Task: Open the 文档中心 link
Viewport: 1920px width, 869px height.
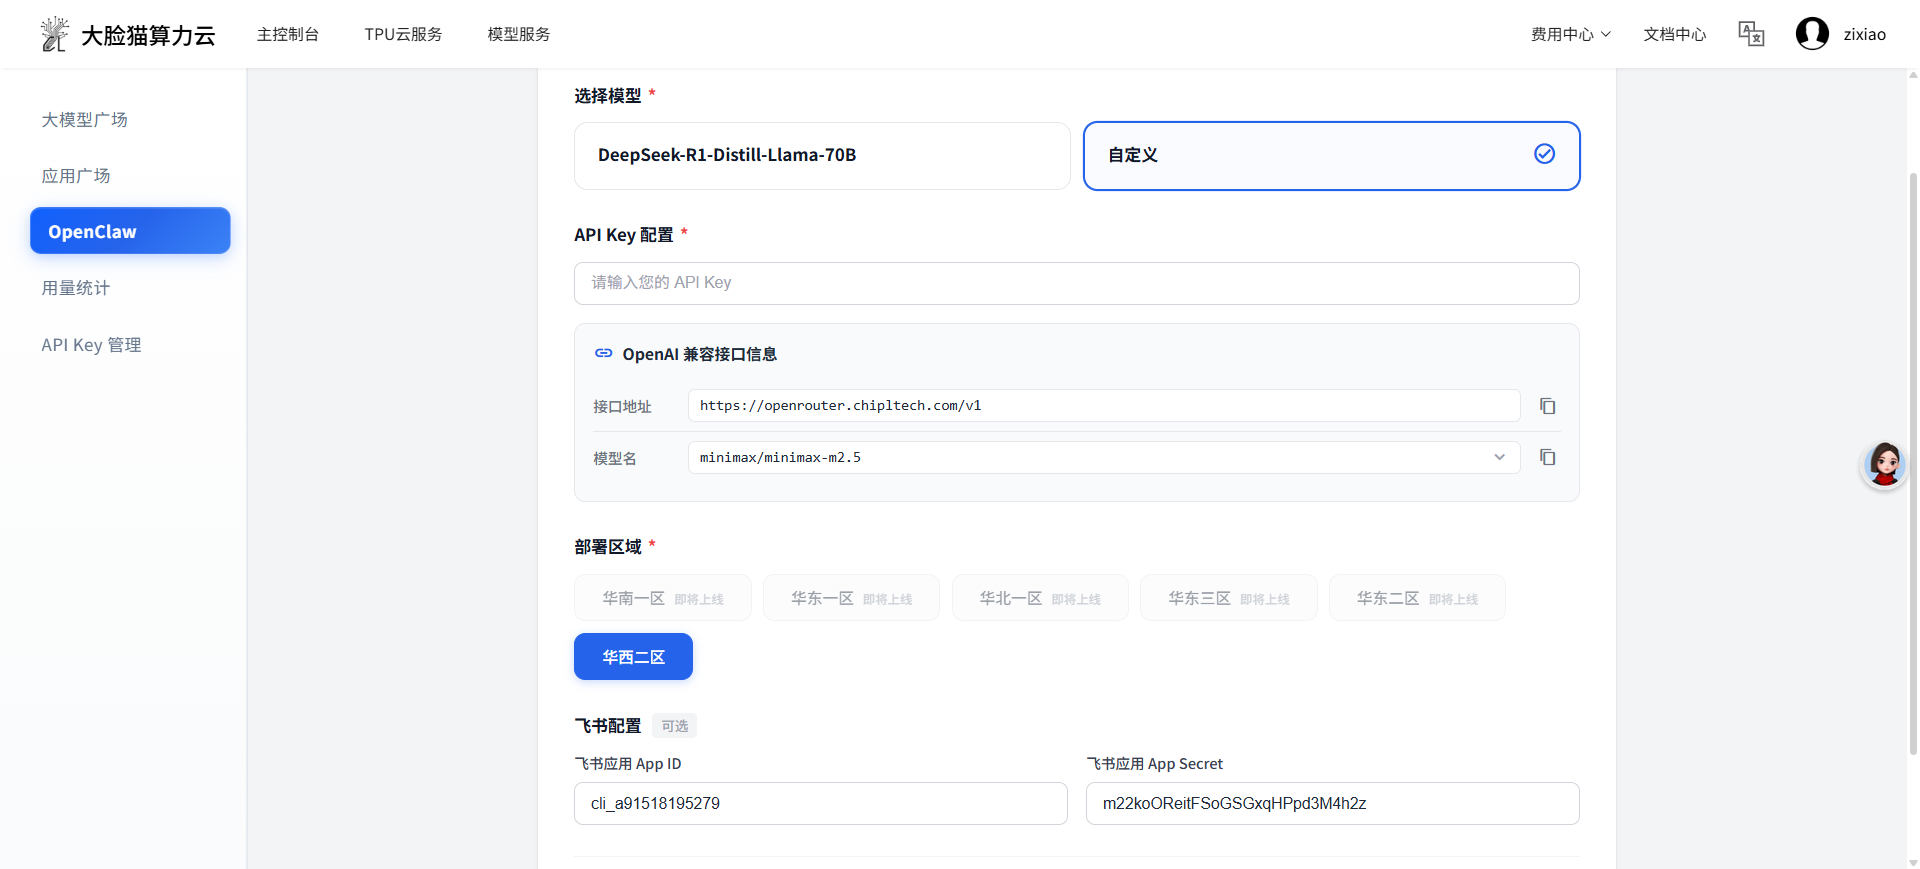Action: pos(1674,34)
